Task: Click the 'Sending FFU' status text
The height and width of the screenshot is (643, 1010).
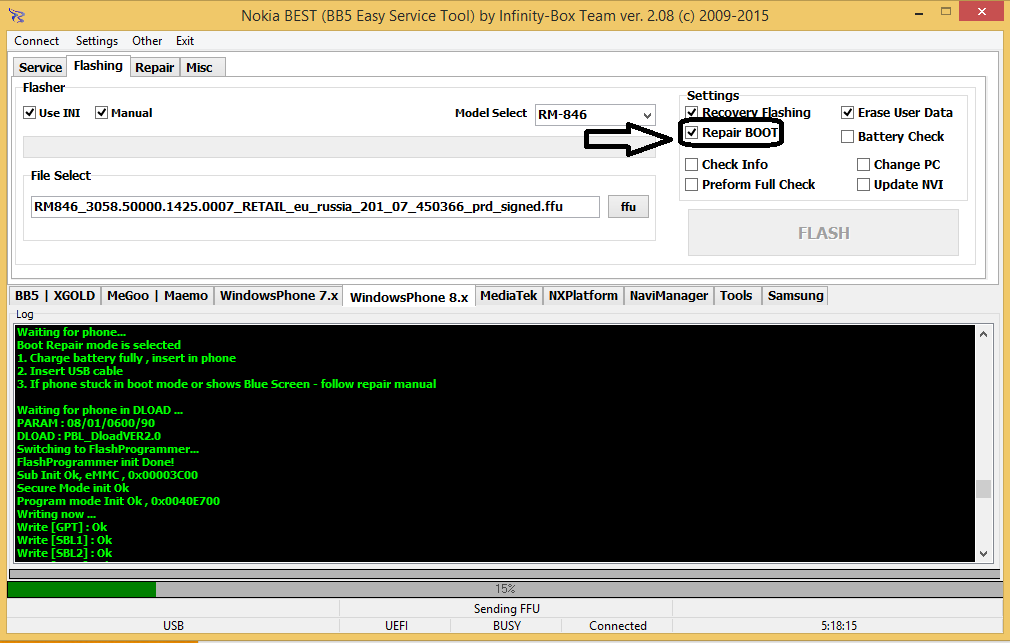Action: 506,609
